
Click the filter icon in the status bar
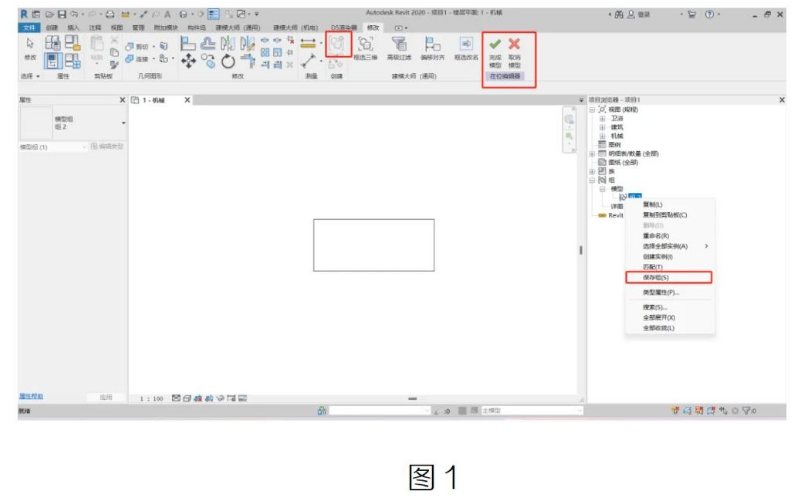tap(747, 410)
